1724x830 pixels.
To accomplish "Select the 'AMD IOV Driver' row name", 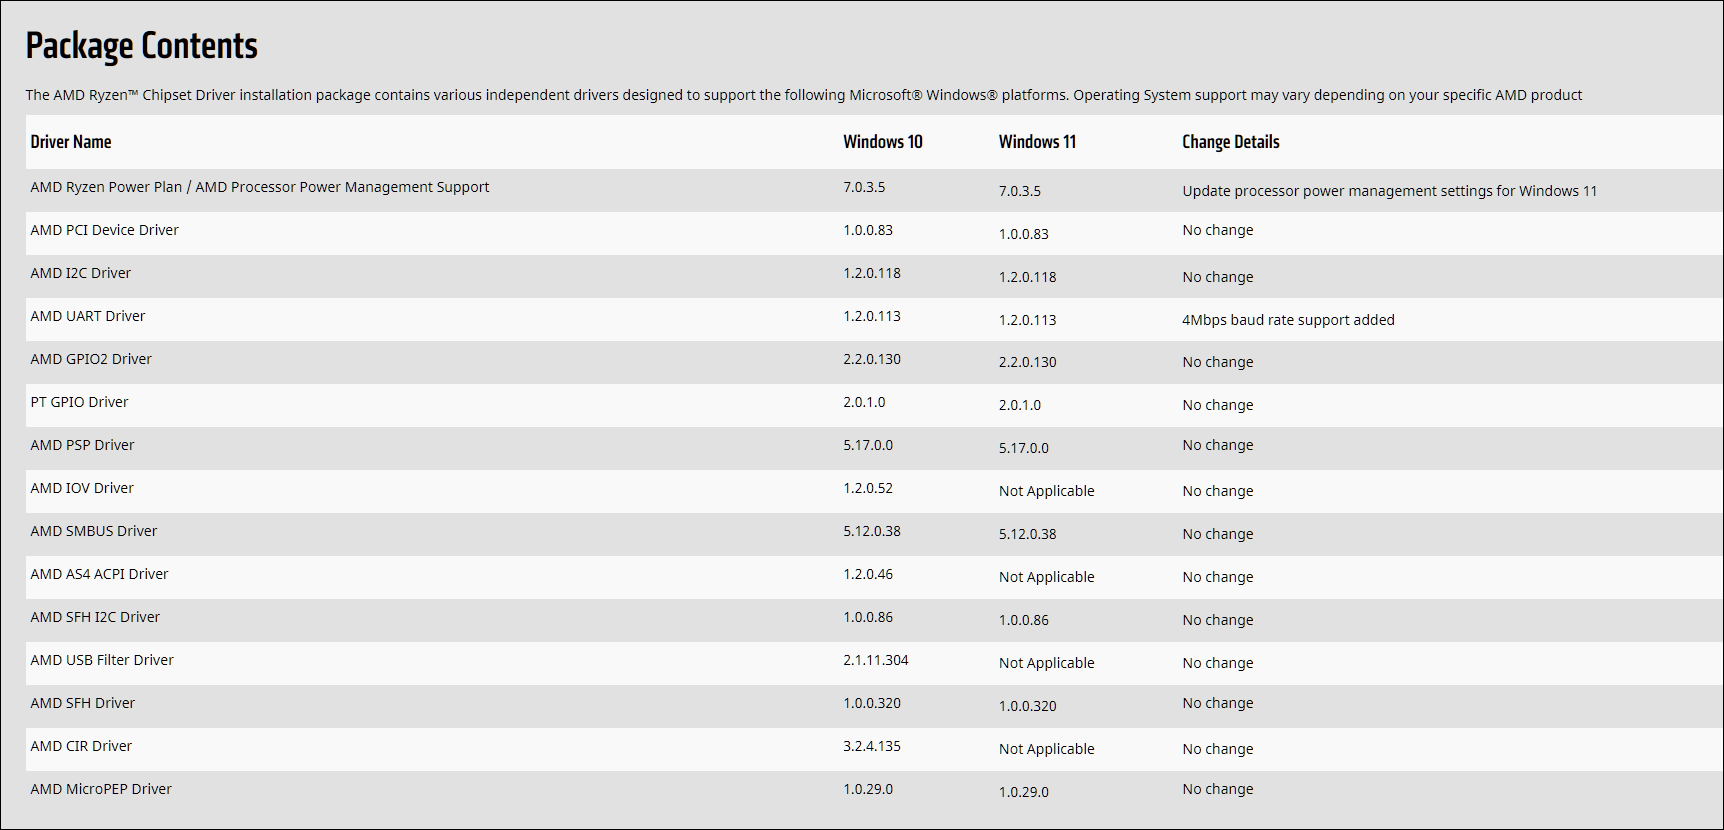I will pos(82,488).
